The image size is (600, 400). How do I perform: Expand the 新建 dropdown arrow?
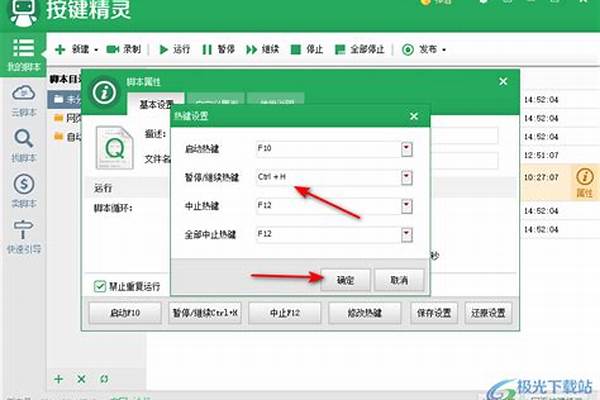pos(96,50)
